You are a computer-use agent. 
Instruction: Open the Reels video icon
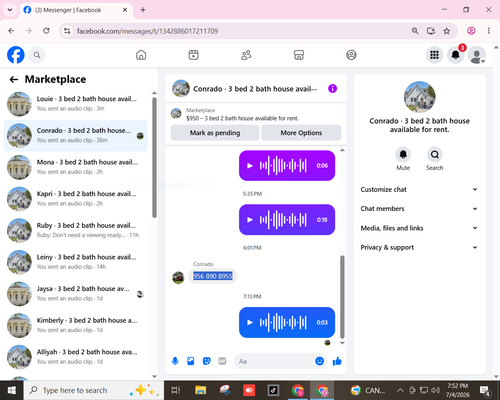tap(193, 55)
